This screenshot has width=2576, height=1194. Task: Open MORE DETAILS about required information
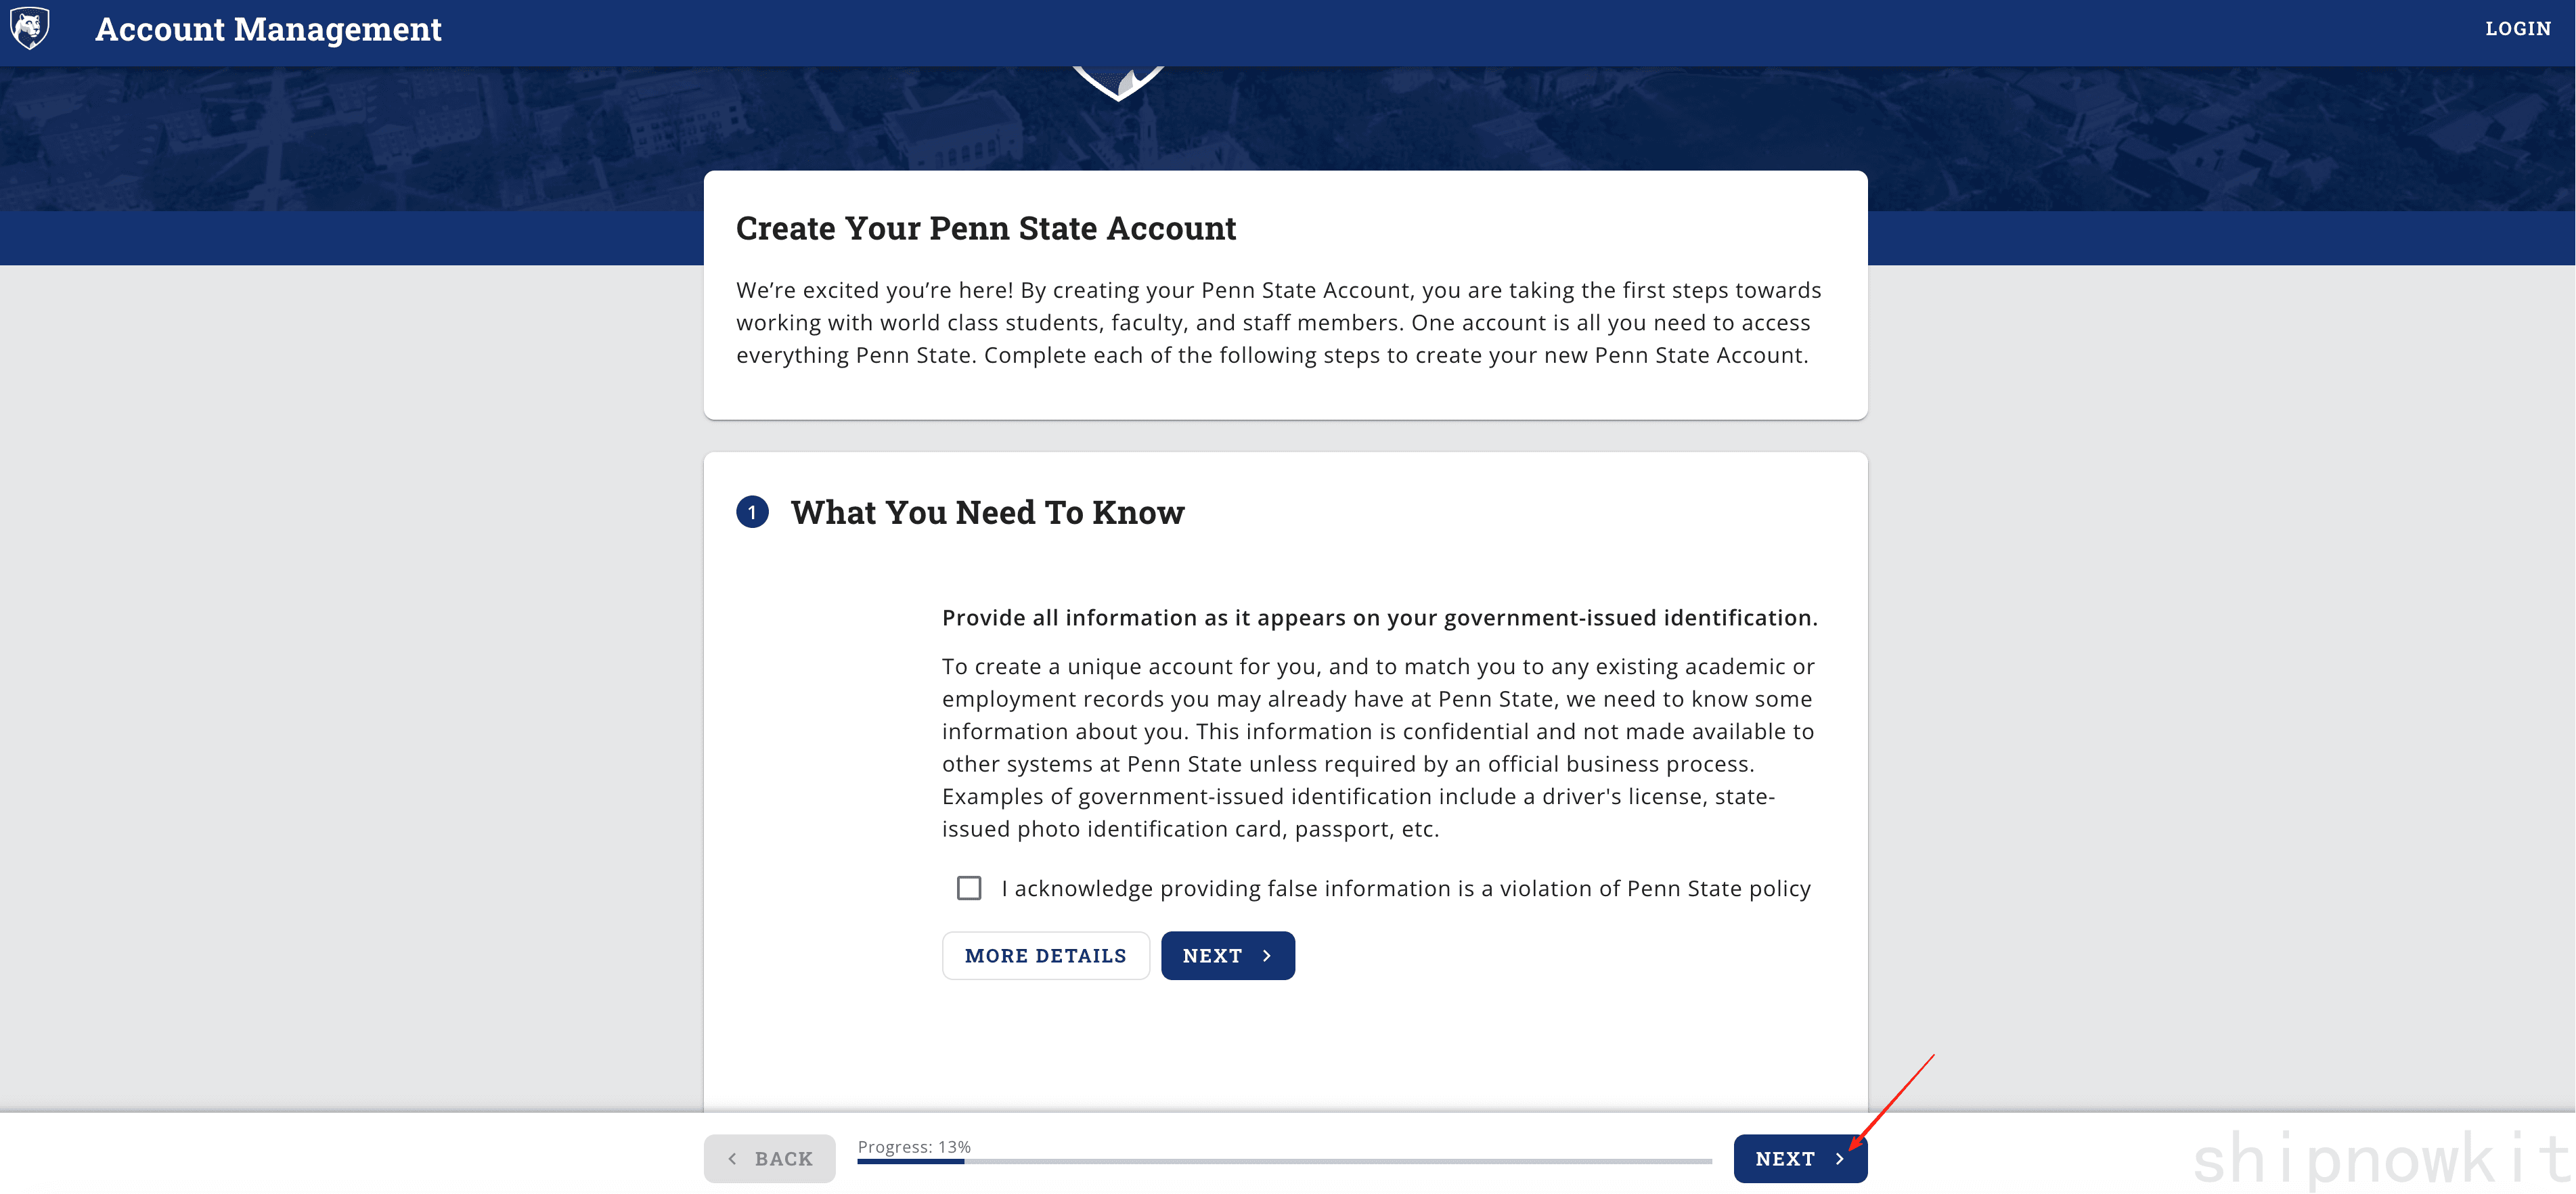(x=1045, y=956)
